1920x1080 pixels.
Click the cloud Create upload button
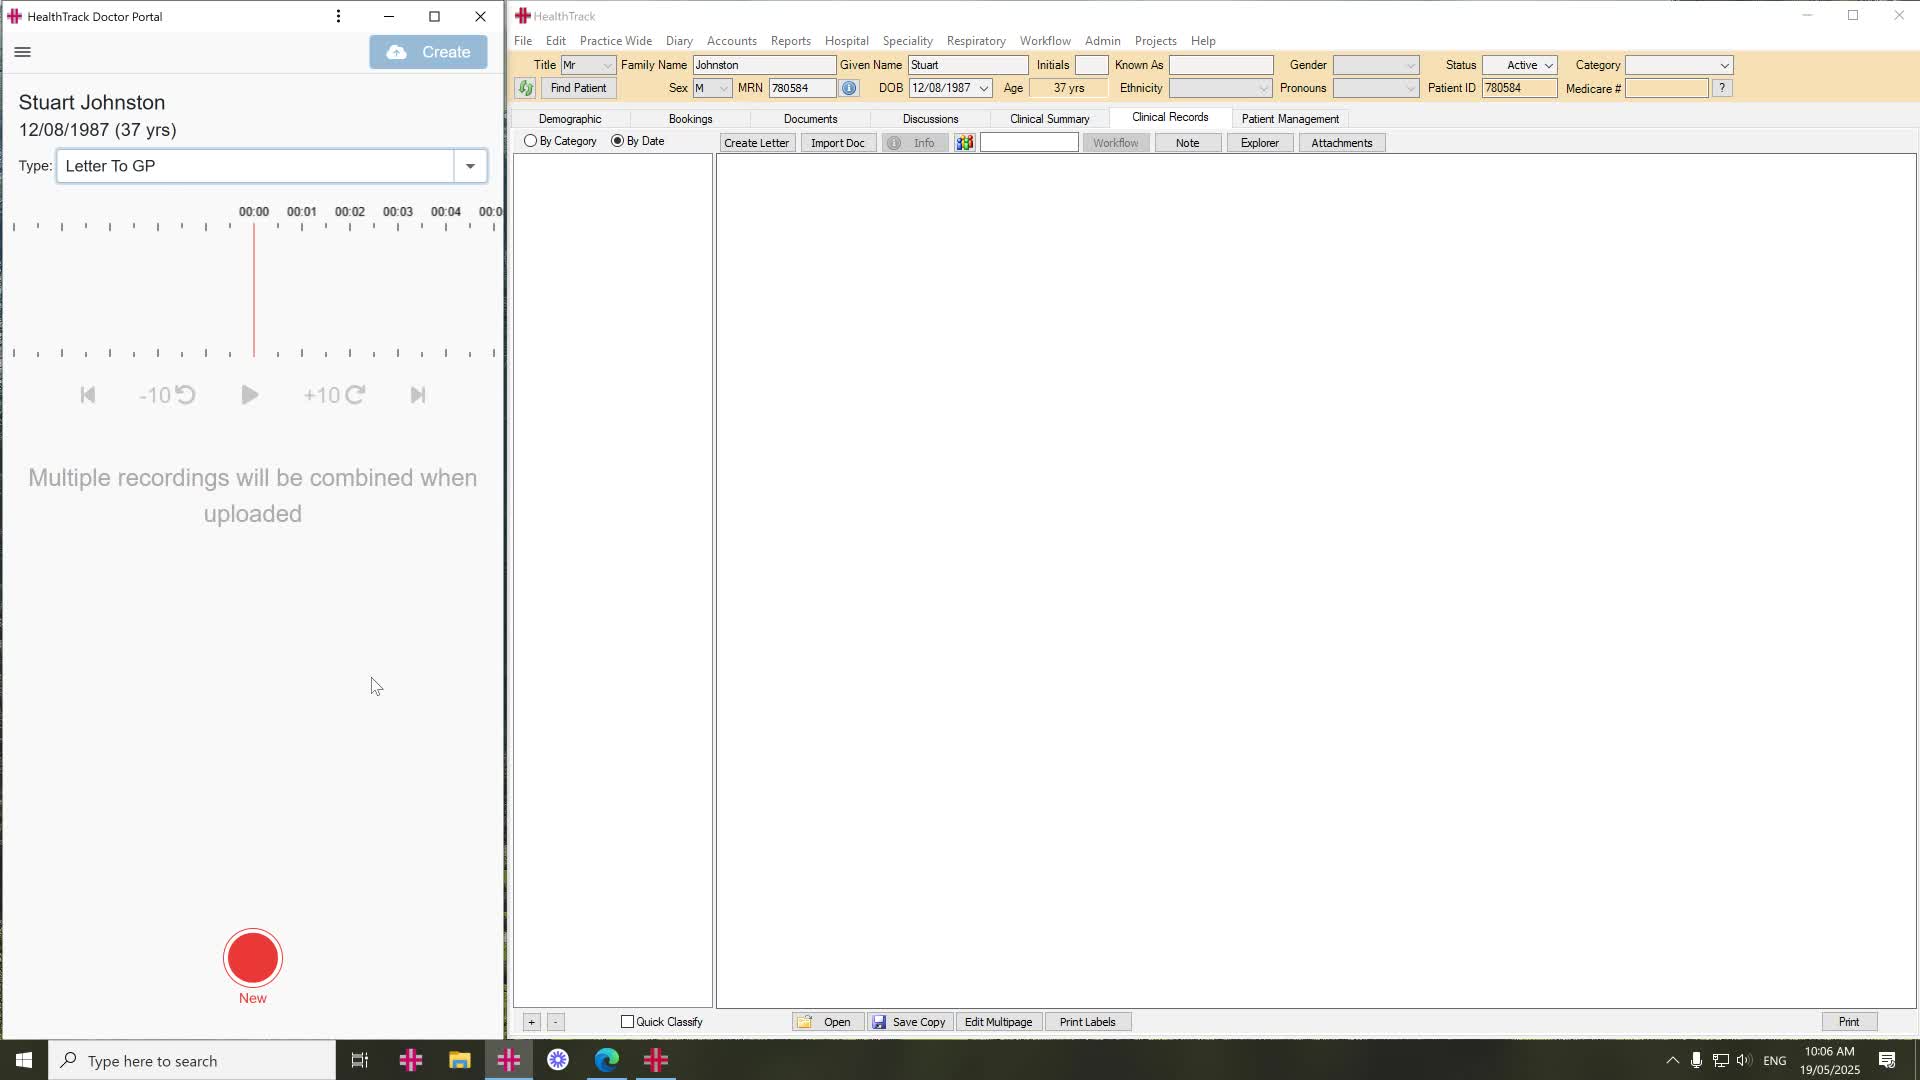click(x=428, y=52)
